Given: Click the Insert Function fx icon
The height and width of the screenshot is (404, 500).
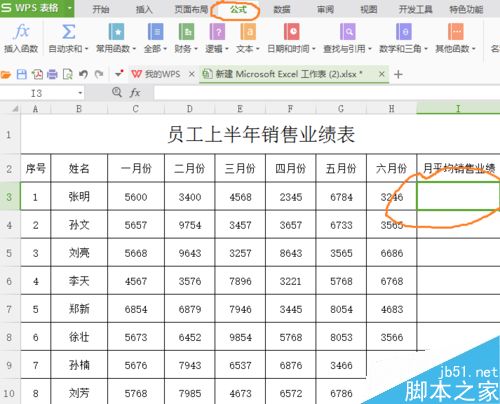Looking at the screenshot, I should point(22,32).
